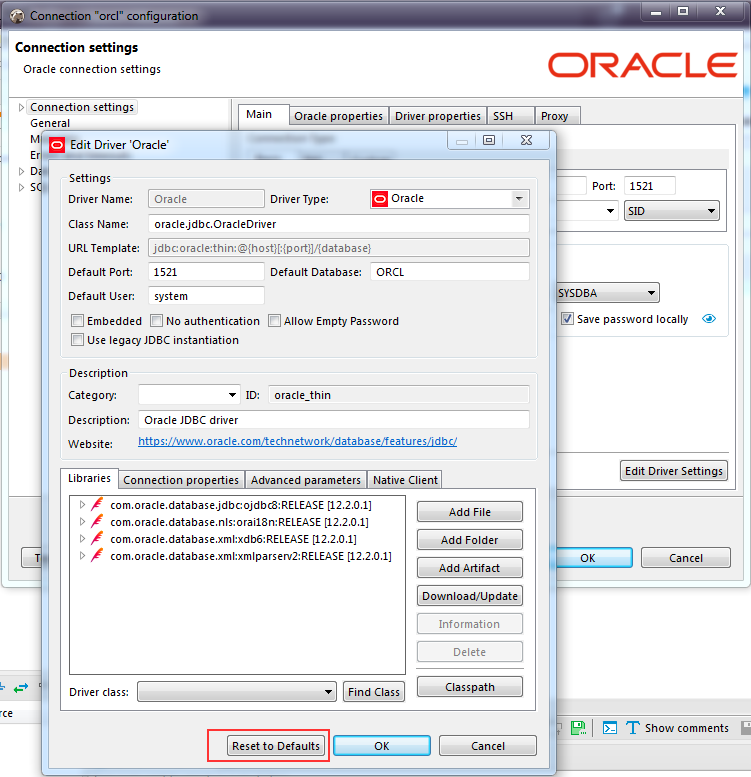Image resolution: width=751 pixels, height=777 pixels.
Task: Select the Main tab
Action: click(263, 114)
